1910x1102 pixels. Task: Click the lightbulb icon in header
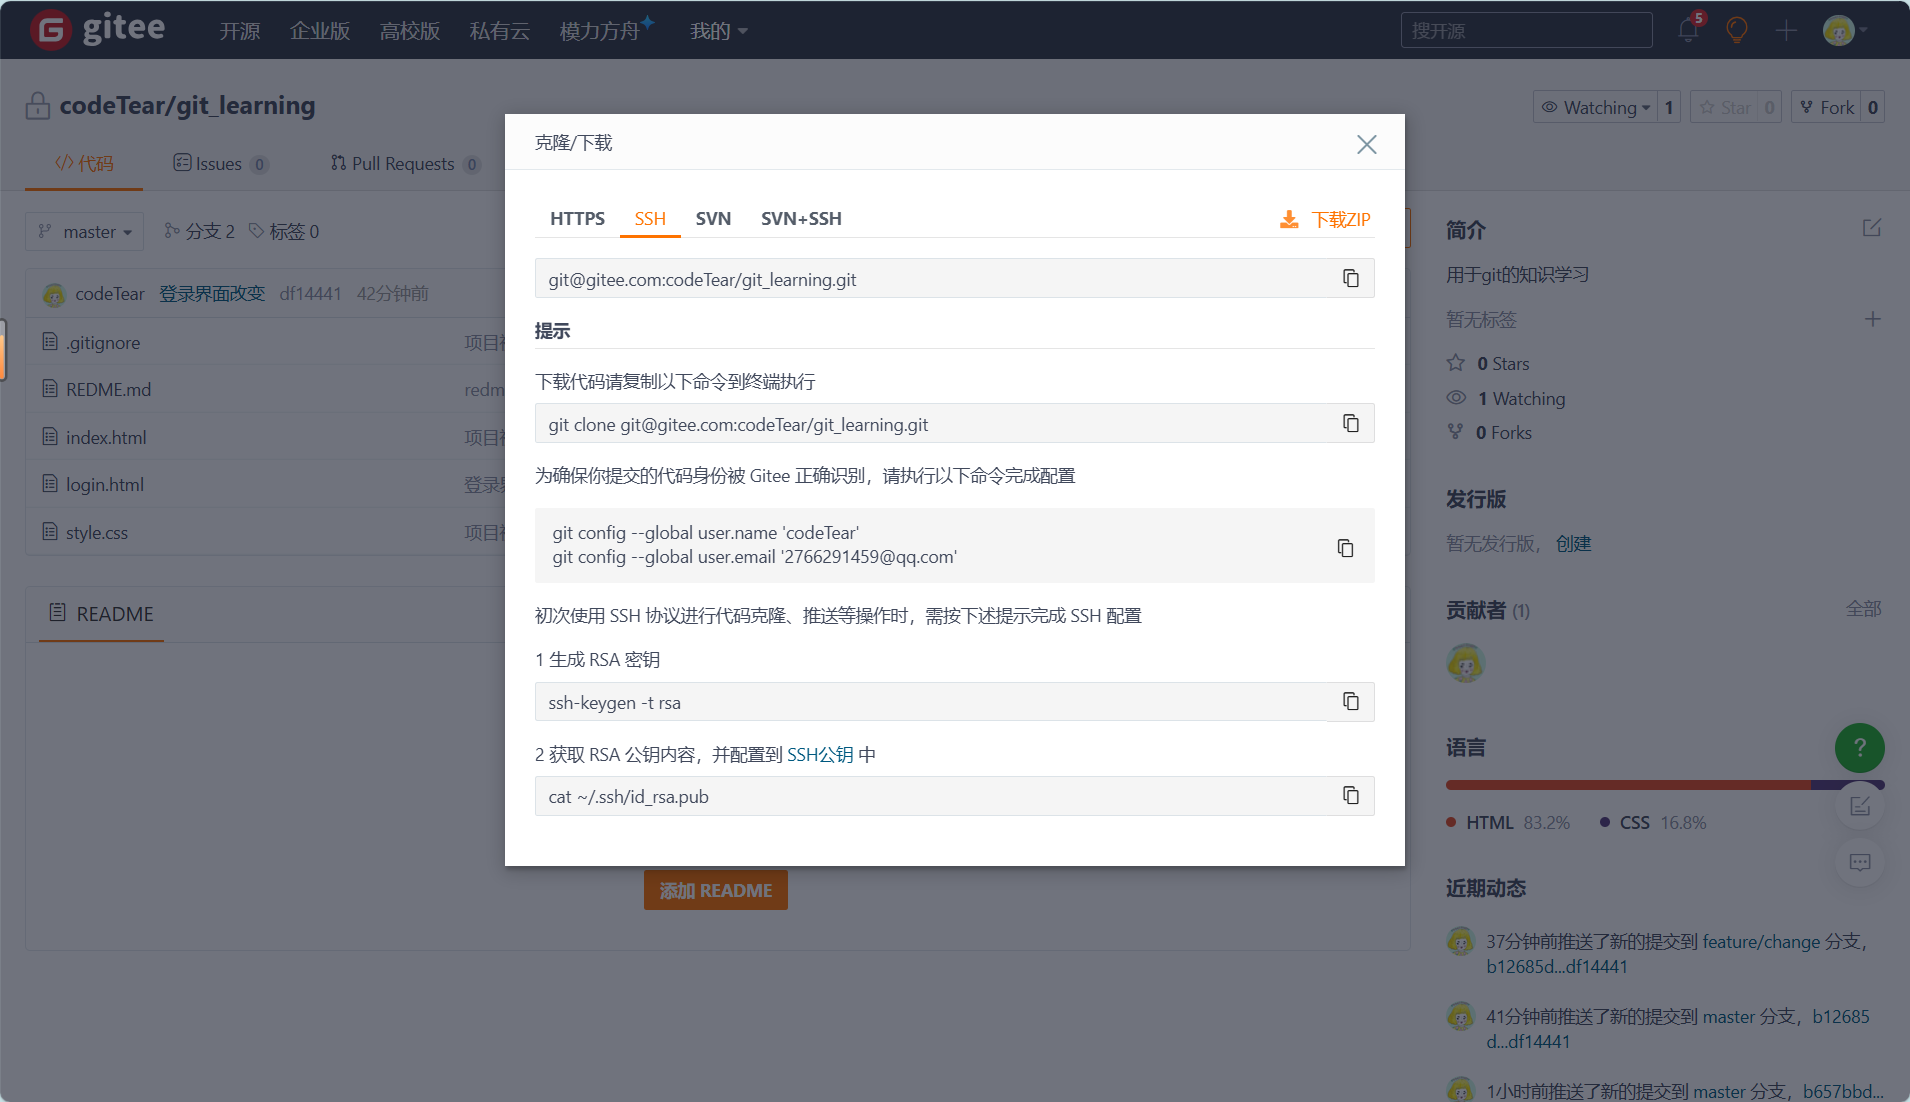click(1737, 30)
